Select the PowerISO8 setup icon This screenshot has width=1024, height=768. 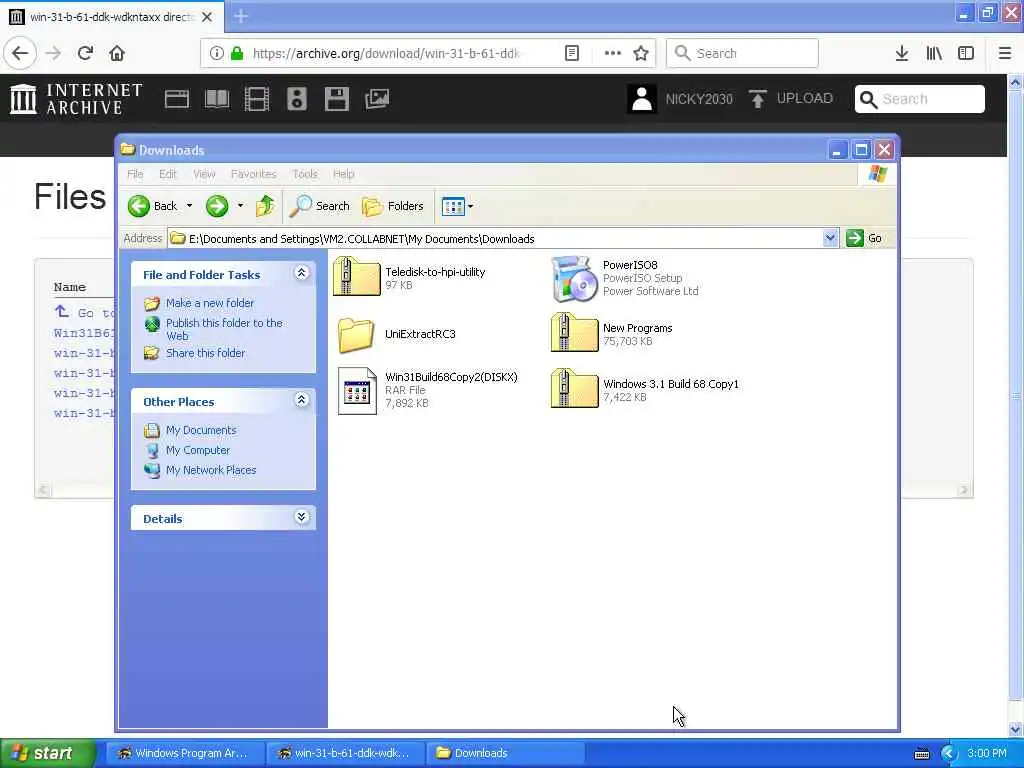pyautogui.click(x=574, y=279)
